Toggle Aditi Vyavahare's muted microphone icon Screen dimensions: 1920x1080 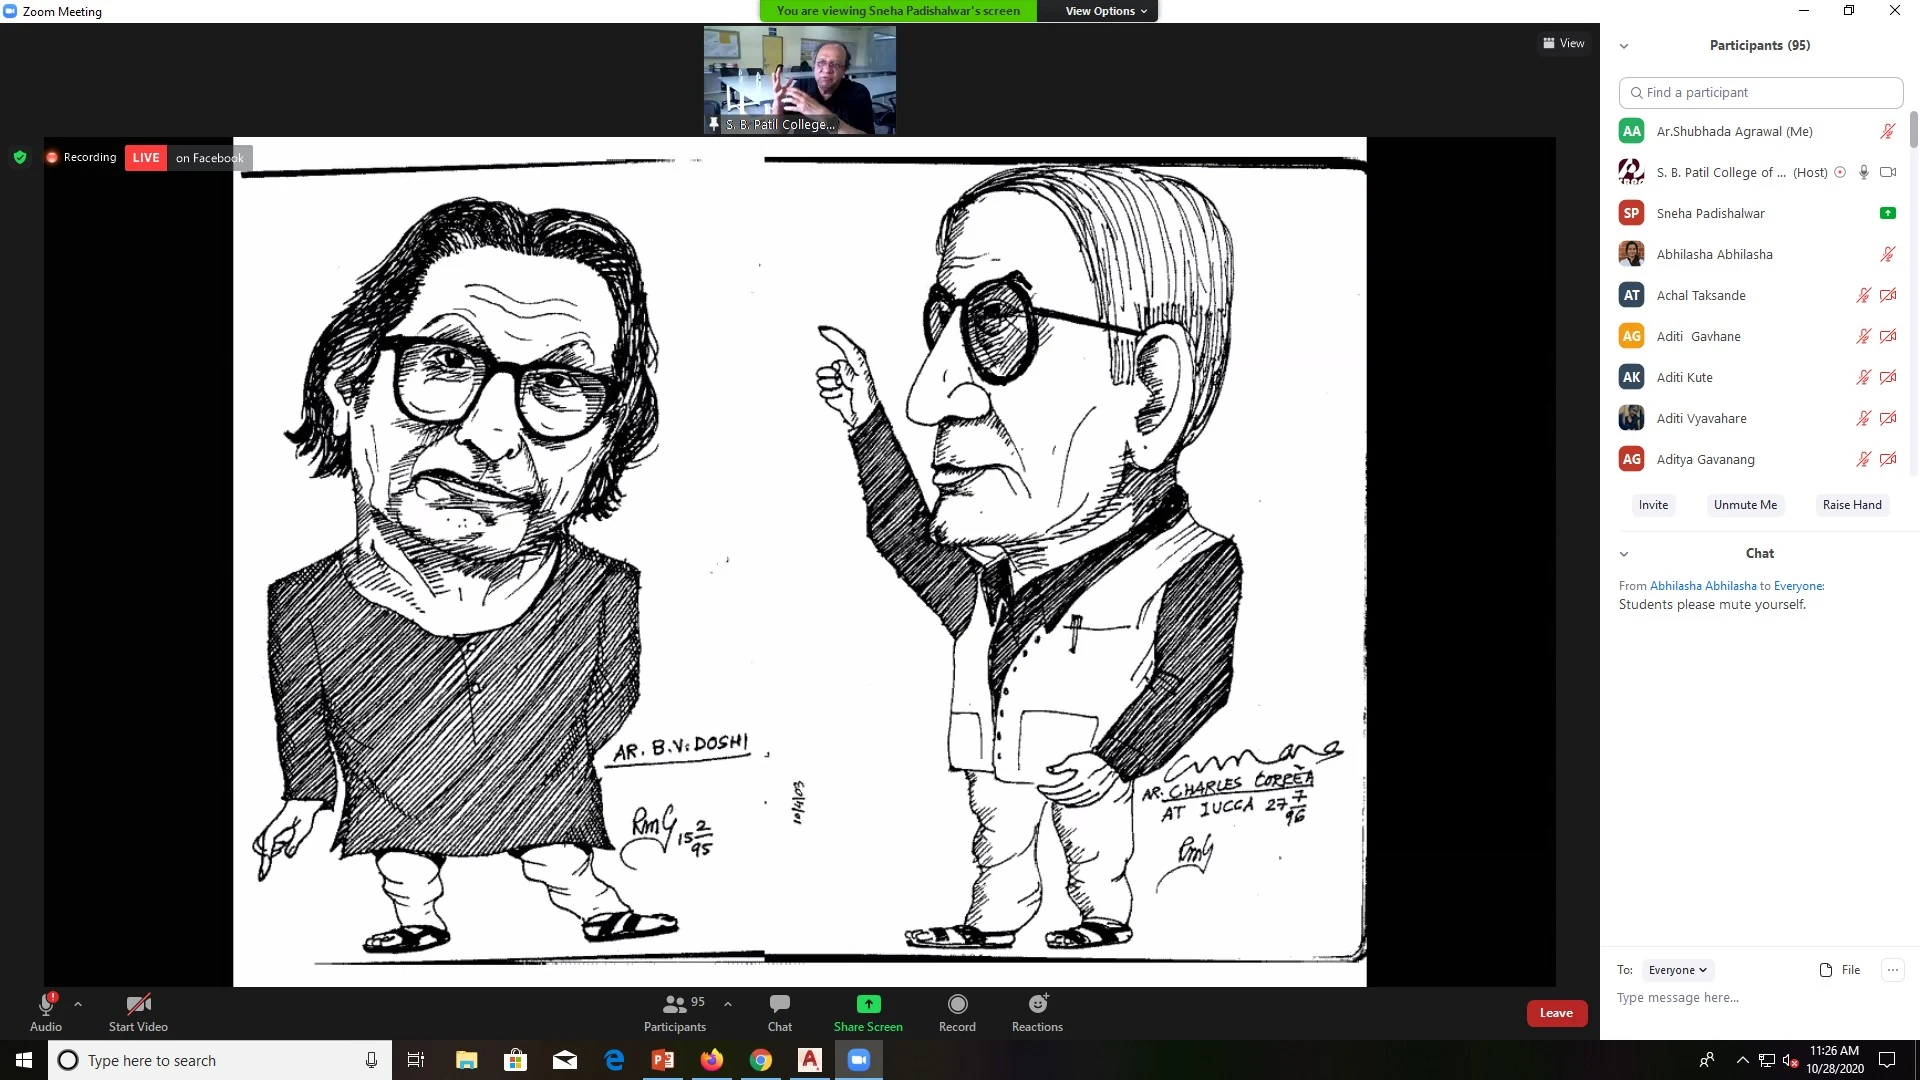pyautogui.click(x=1864, y=418)
